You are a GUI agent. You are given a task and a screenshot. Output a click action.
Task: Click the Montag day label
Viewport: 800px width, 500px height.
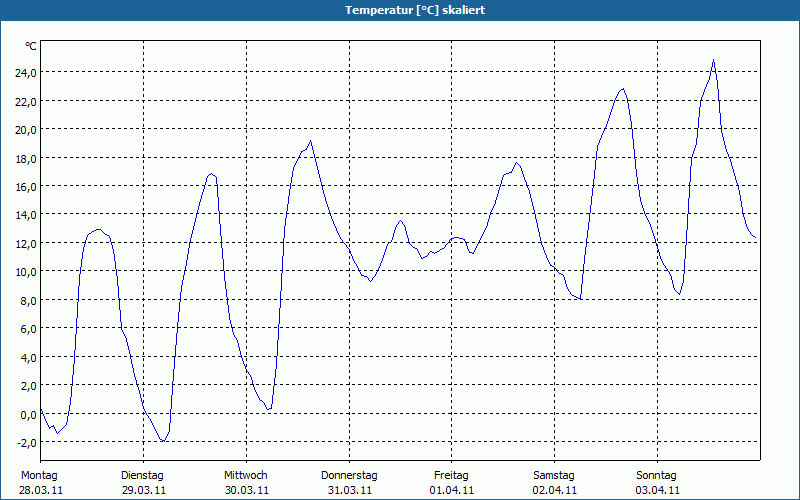pos(39,476)
